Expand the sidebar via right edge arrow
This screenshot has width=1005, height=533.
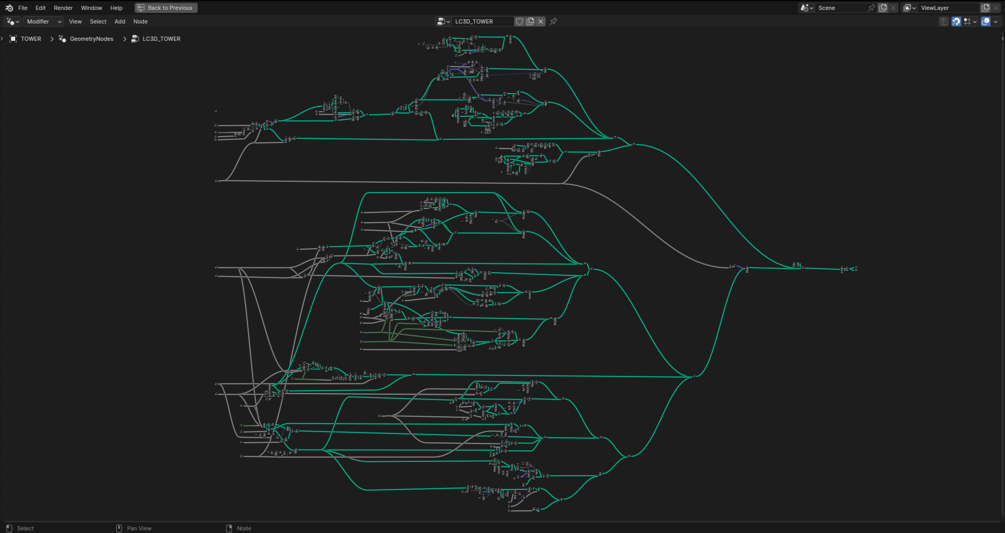coord(1002,39)
